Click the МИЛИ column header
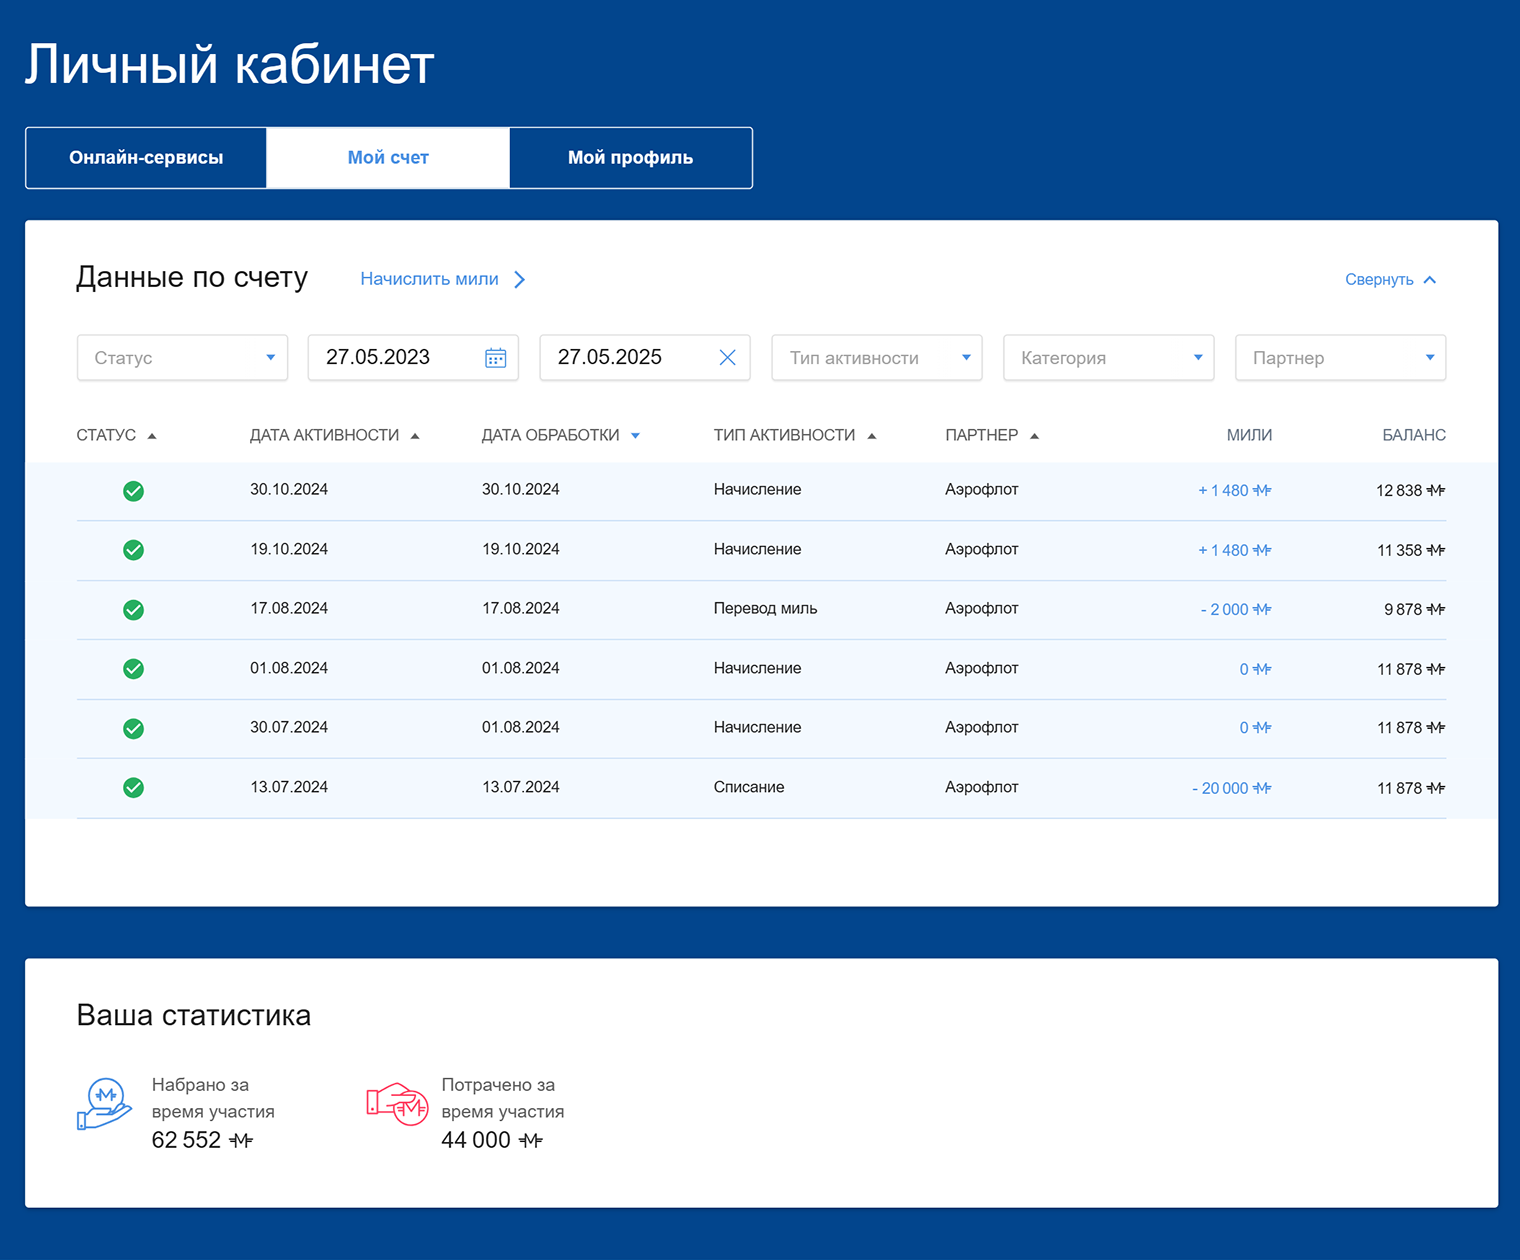Screen dimensions: 1520x1260 tap(1249, 435)
